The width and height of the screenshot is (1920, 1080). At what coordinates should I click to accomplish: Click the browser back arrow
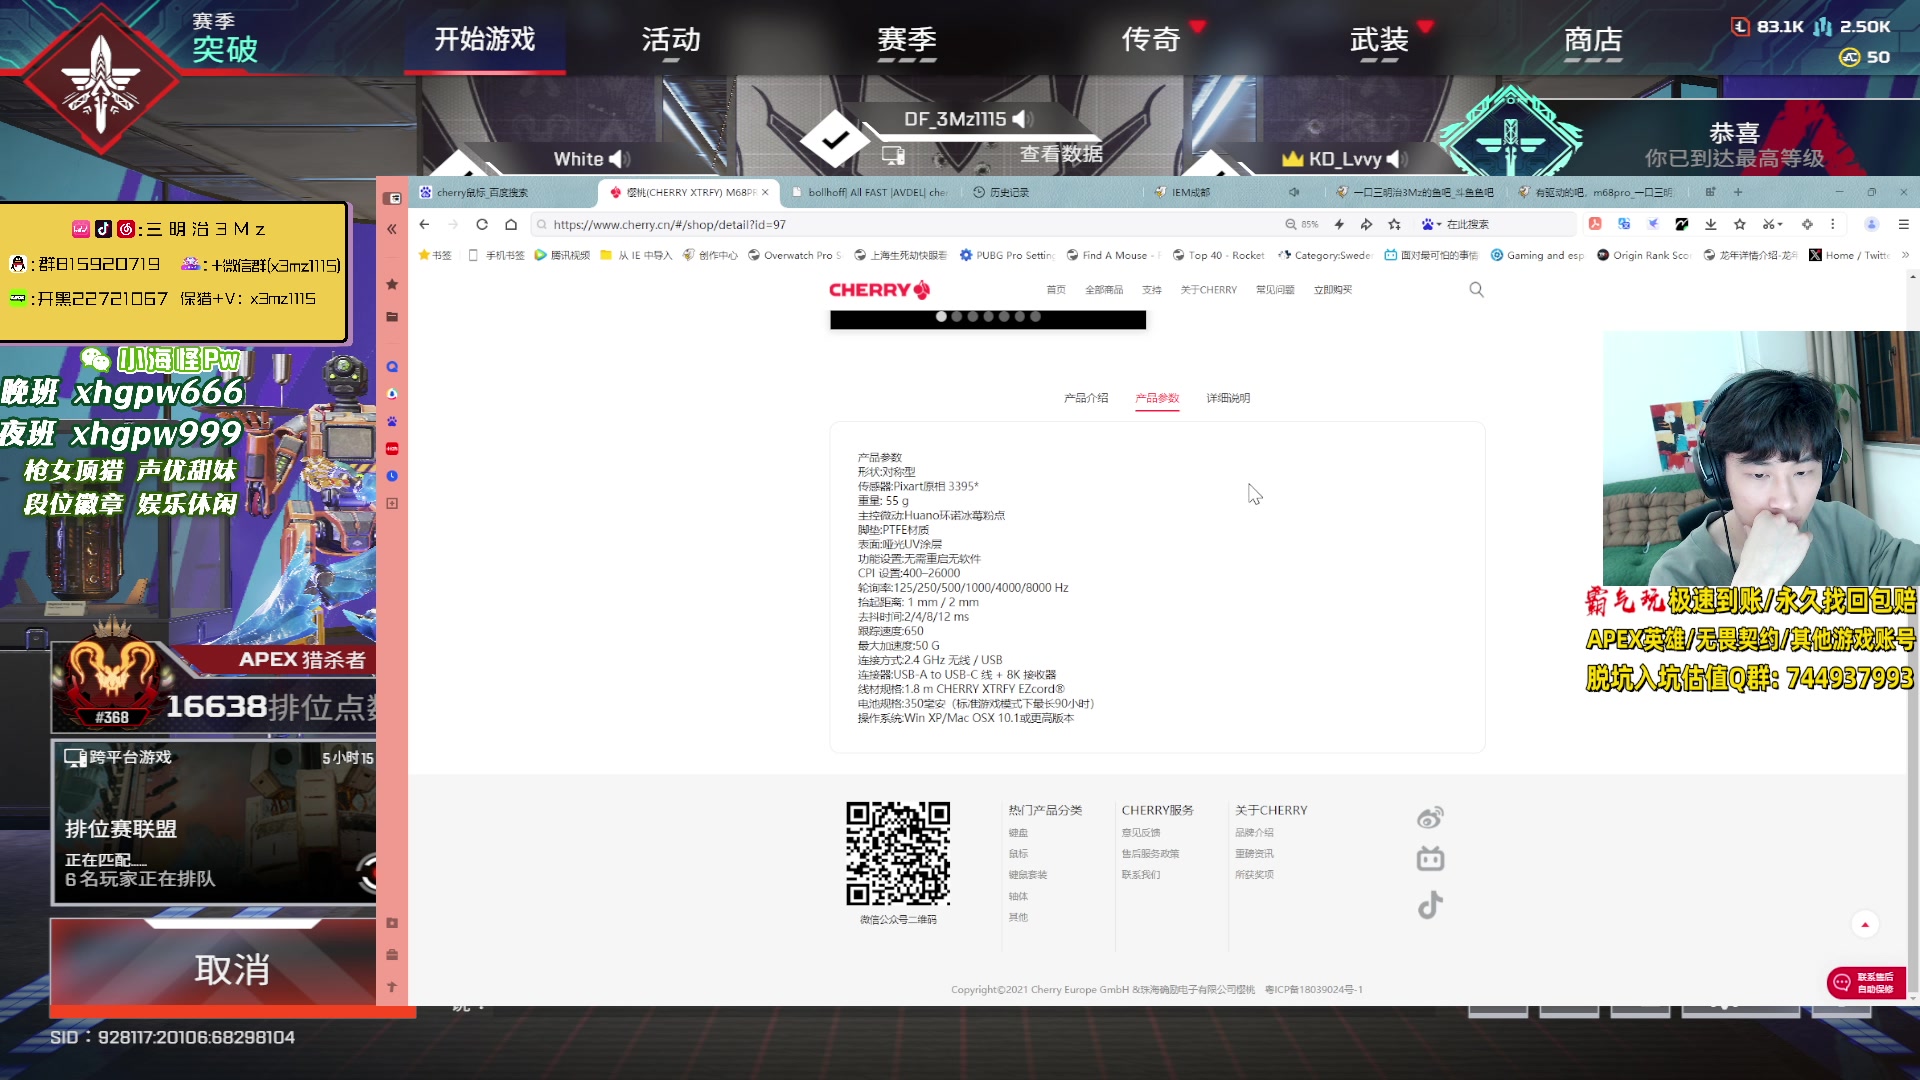(424, 225)
